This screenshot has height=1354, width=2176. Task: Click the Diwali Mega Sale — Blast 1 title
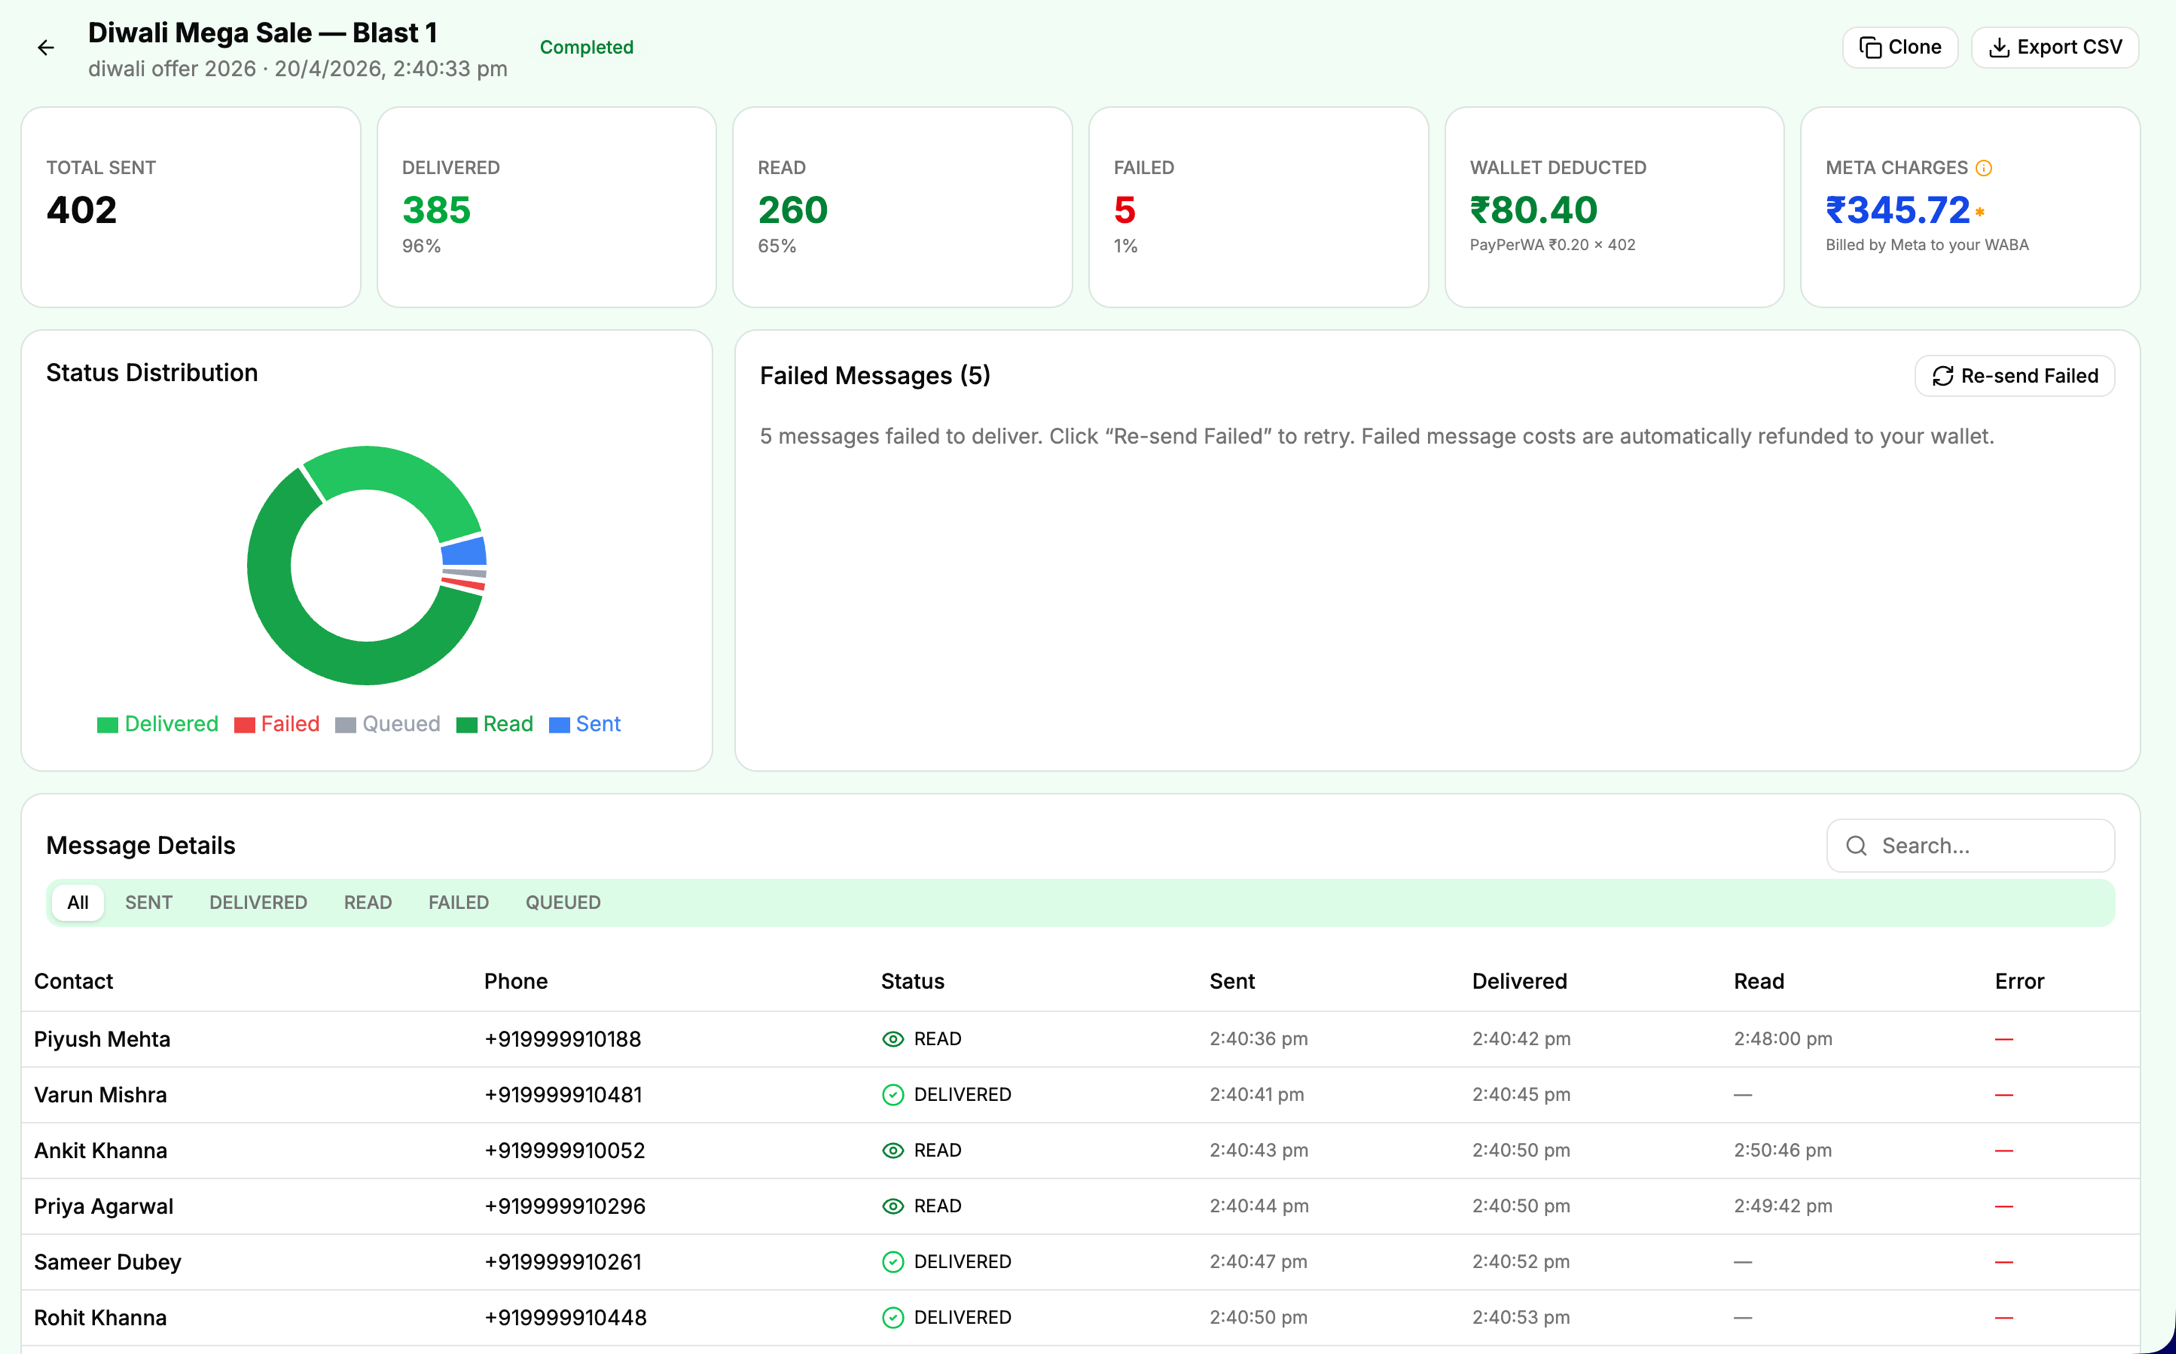[263, 33]
